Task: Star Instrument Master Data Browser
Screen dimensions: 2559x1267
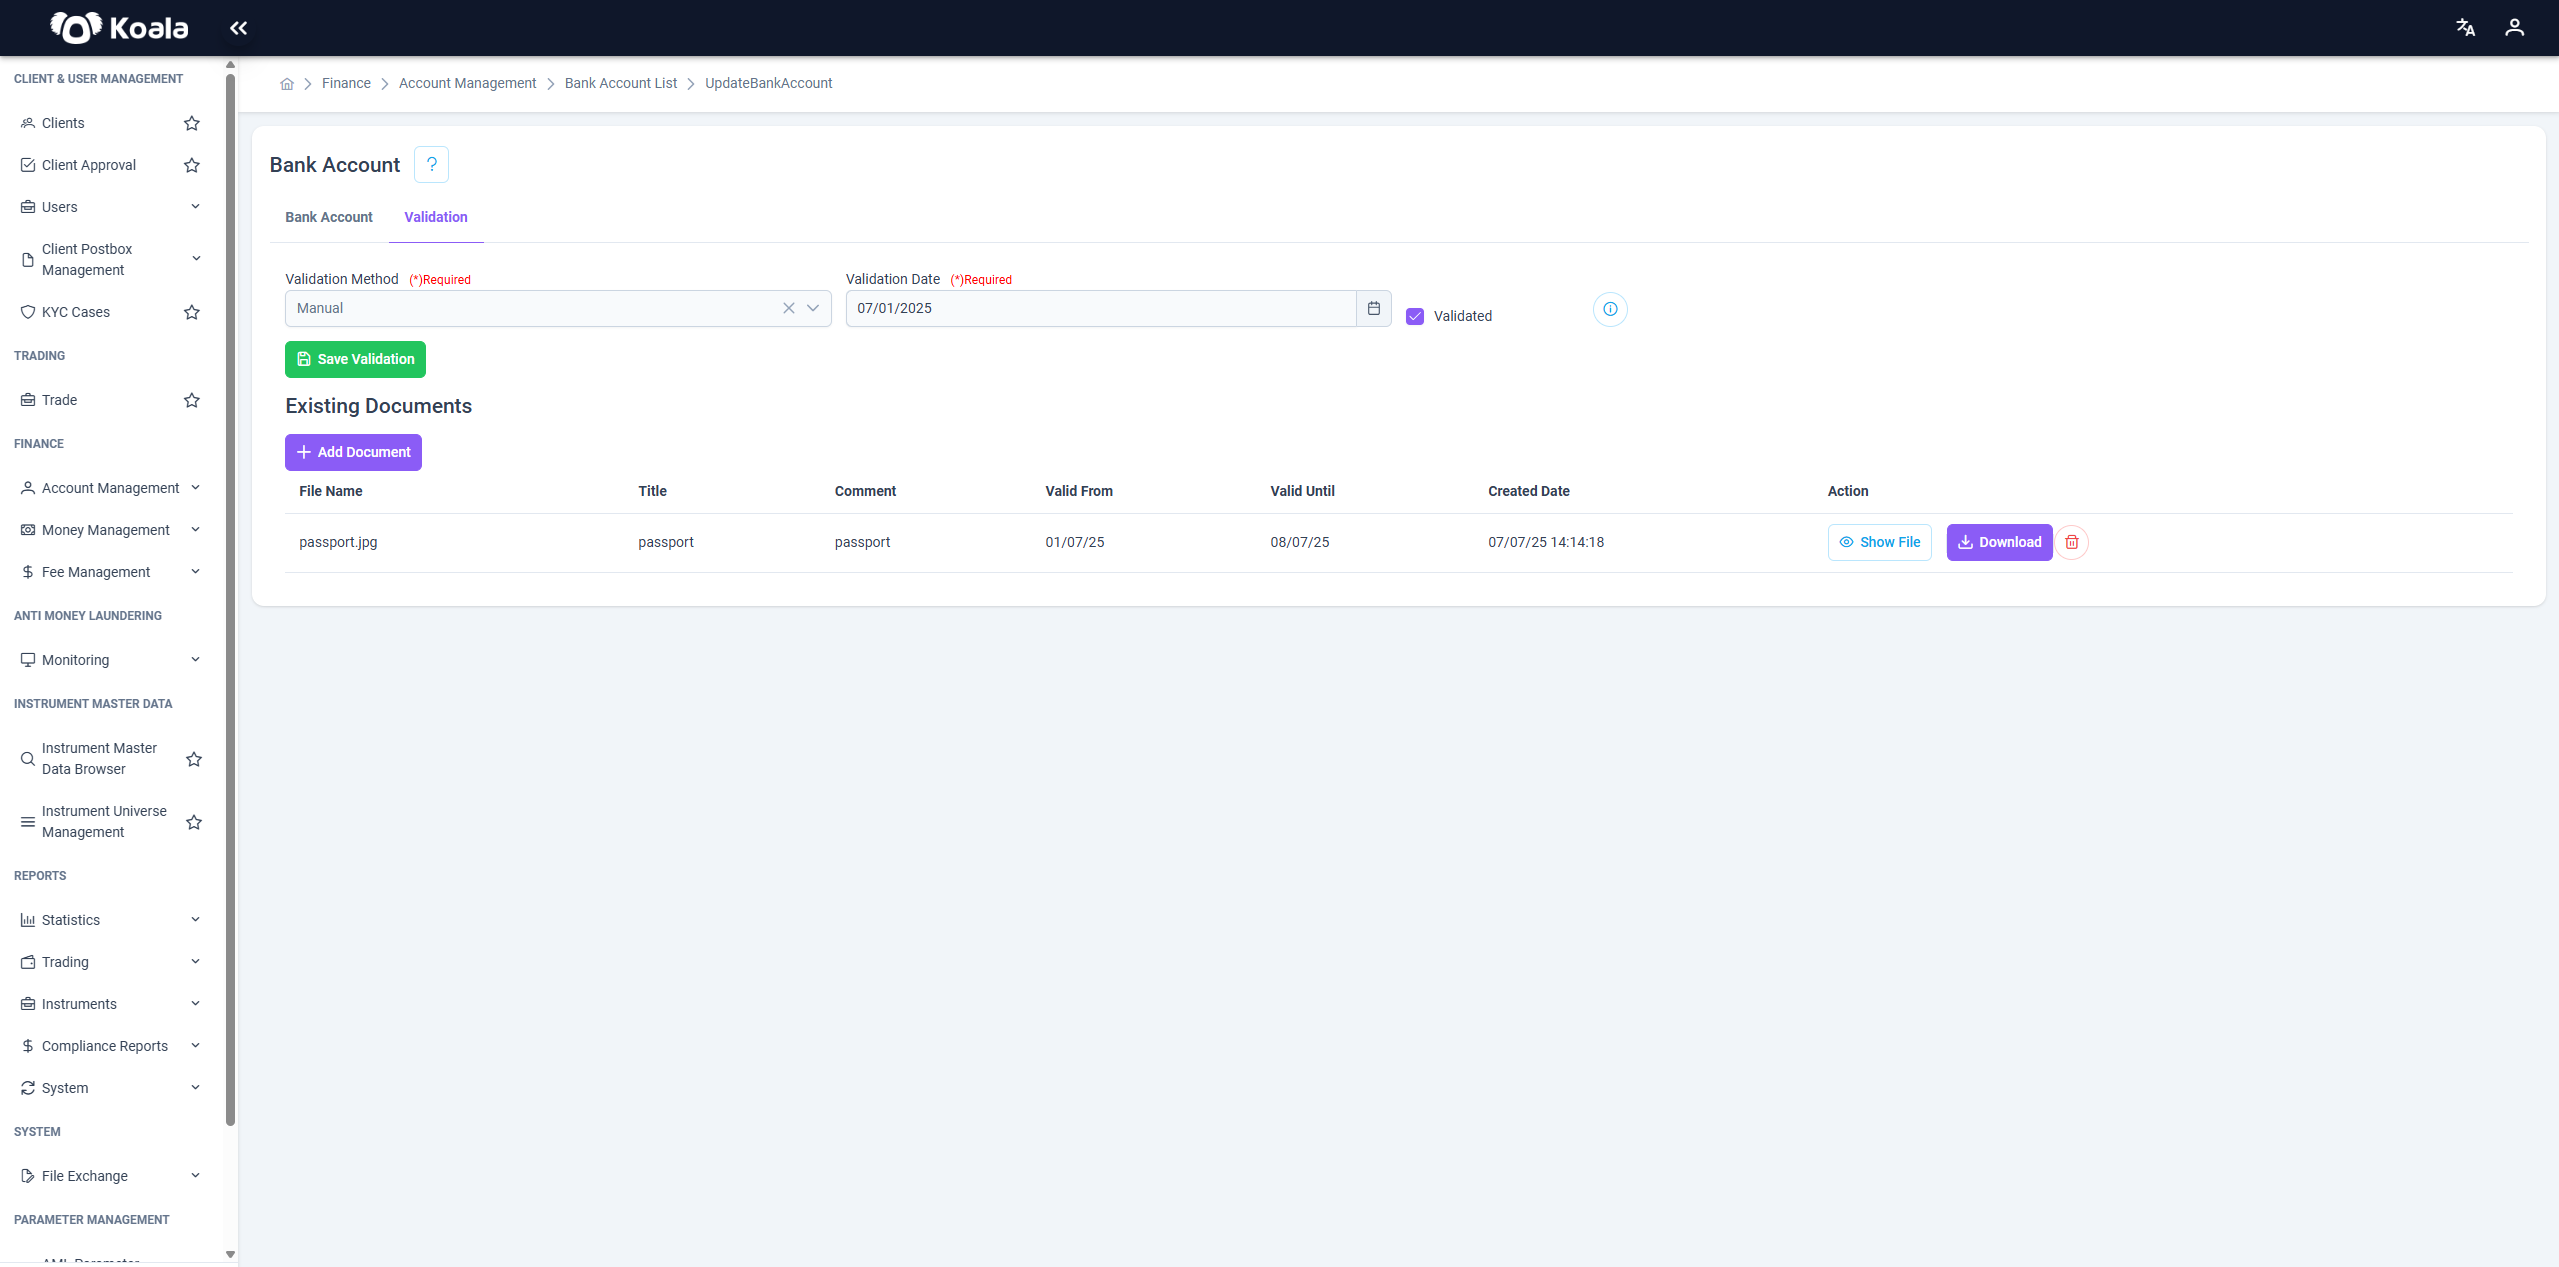Action: click(194, 759)
